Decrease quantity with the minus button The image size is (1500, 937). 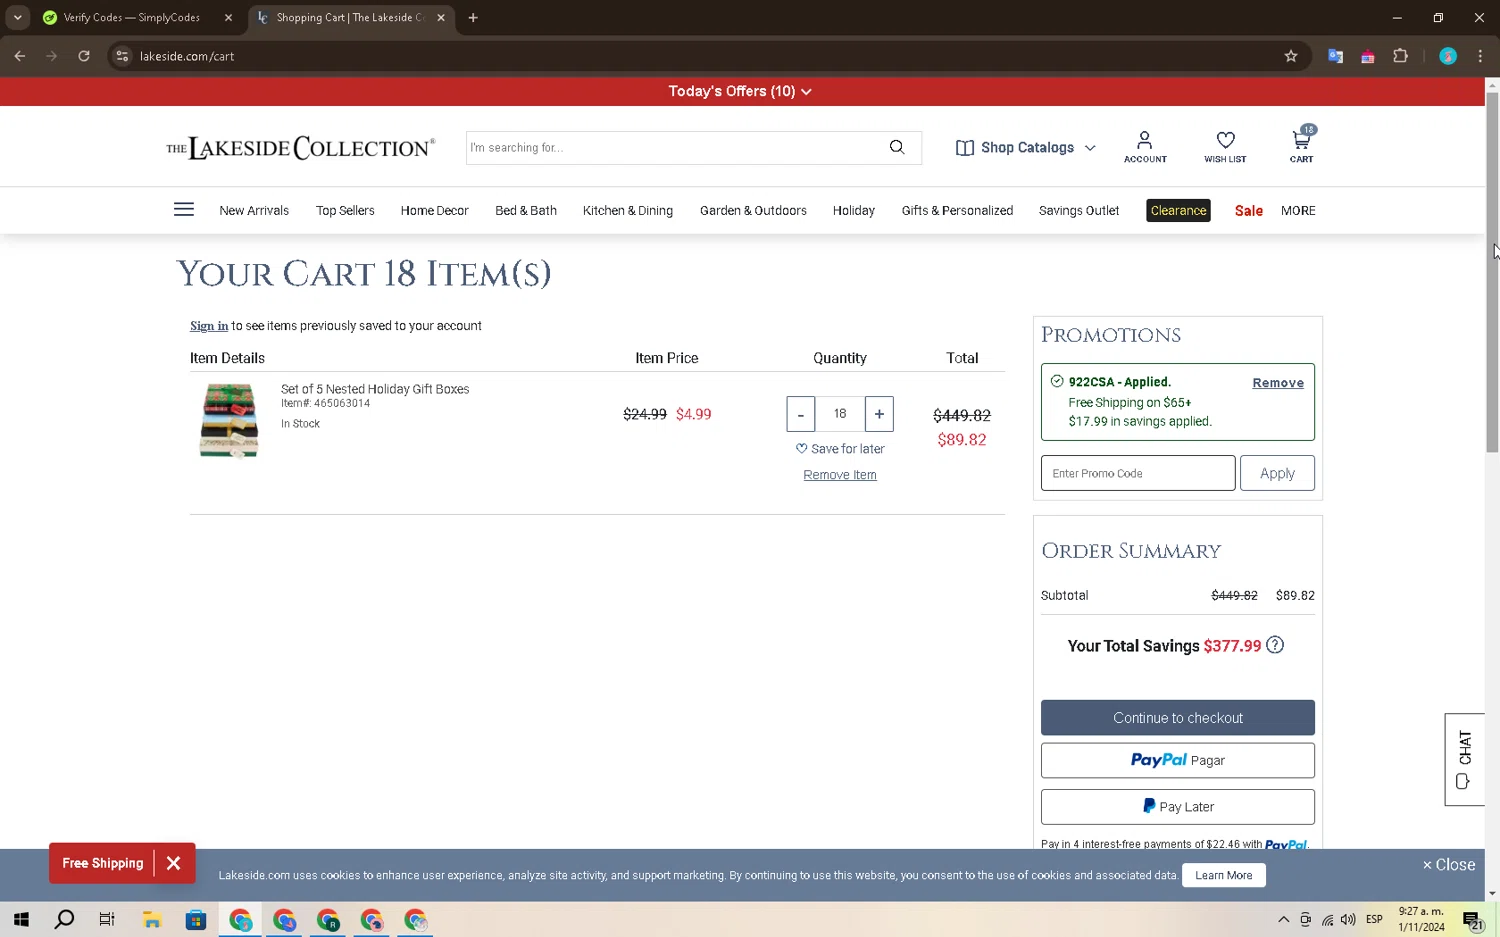(x=800, y=414)
